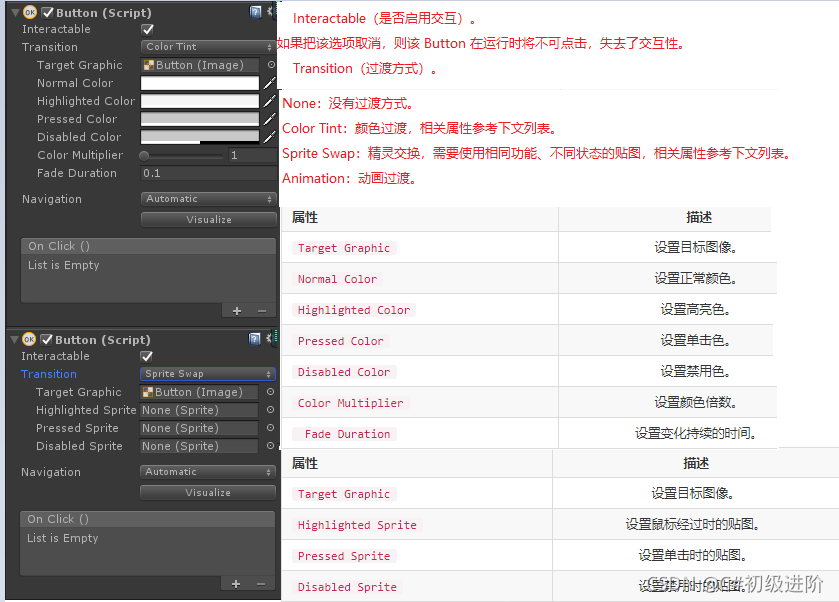Change Navigation from Automatic dropdown
This screenshot has width=839, height=602.
coord(206,199)
